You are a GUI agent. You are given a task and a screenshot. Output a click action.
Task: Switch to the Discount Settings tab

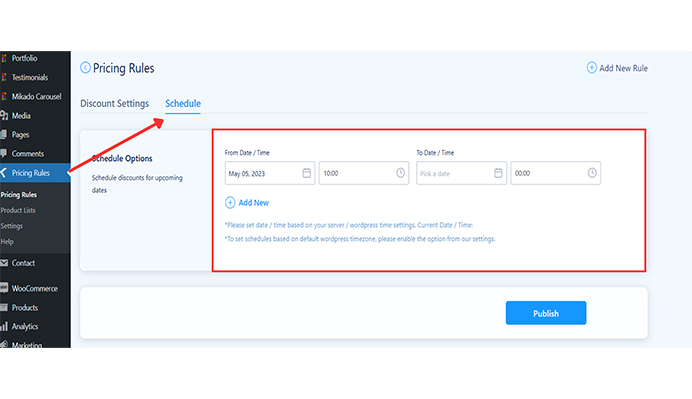pyautogui.click(x=114, y=104)
